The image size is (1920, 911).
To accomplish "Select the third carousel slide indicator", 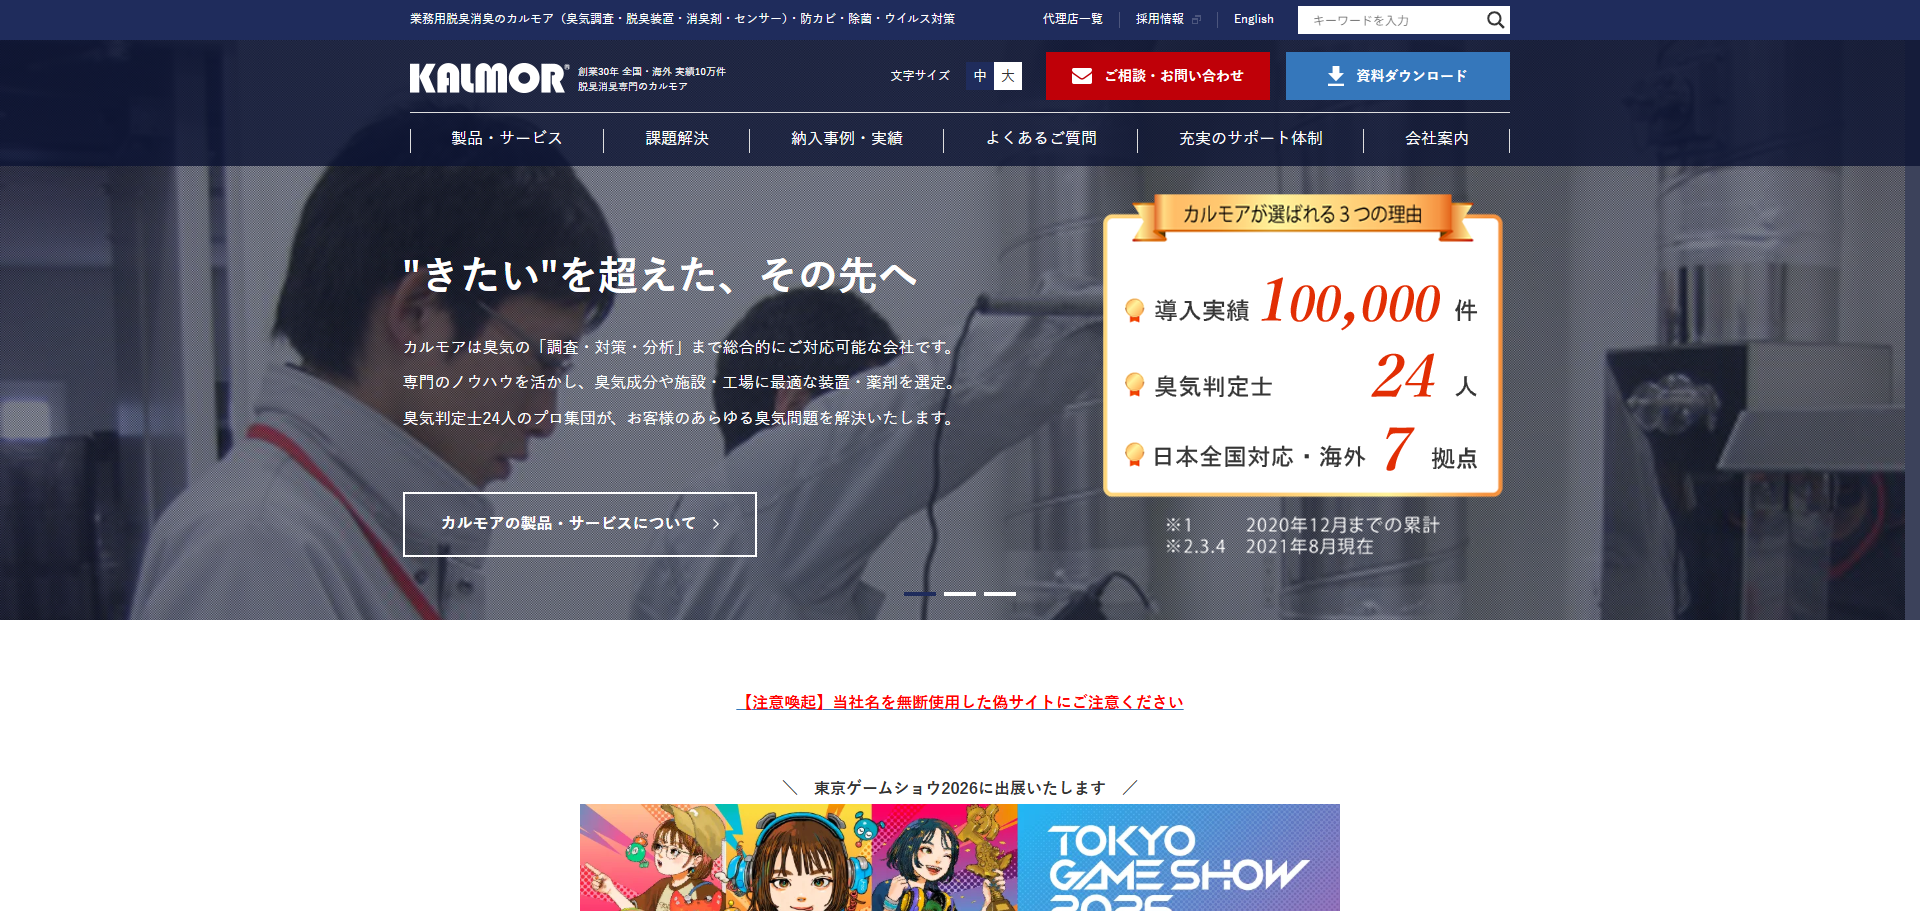I will (x=1000, y=594).
